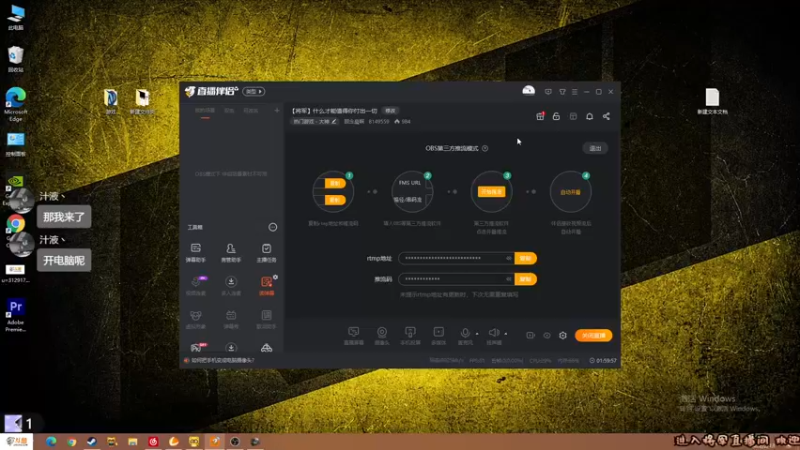Open the settings gear in bottom bar

point(563,335)
